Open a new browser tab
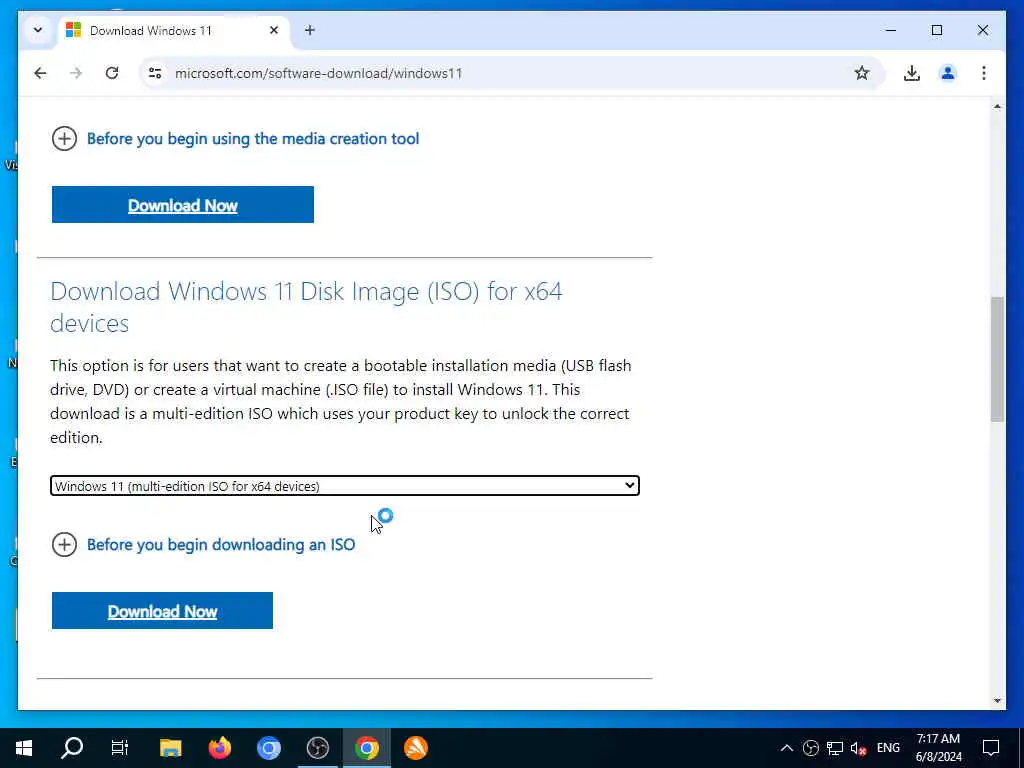This screenshot has width=1024, height=768. pyautogui.click(x=310, y=30)
